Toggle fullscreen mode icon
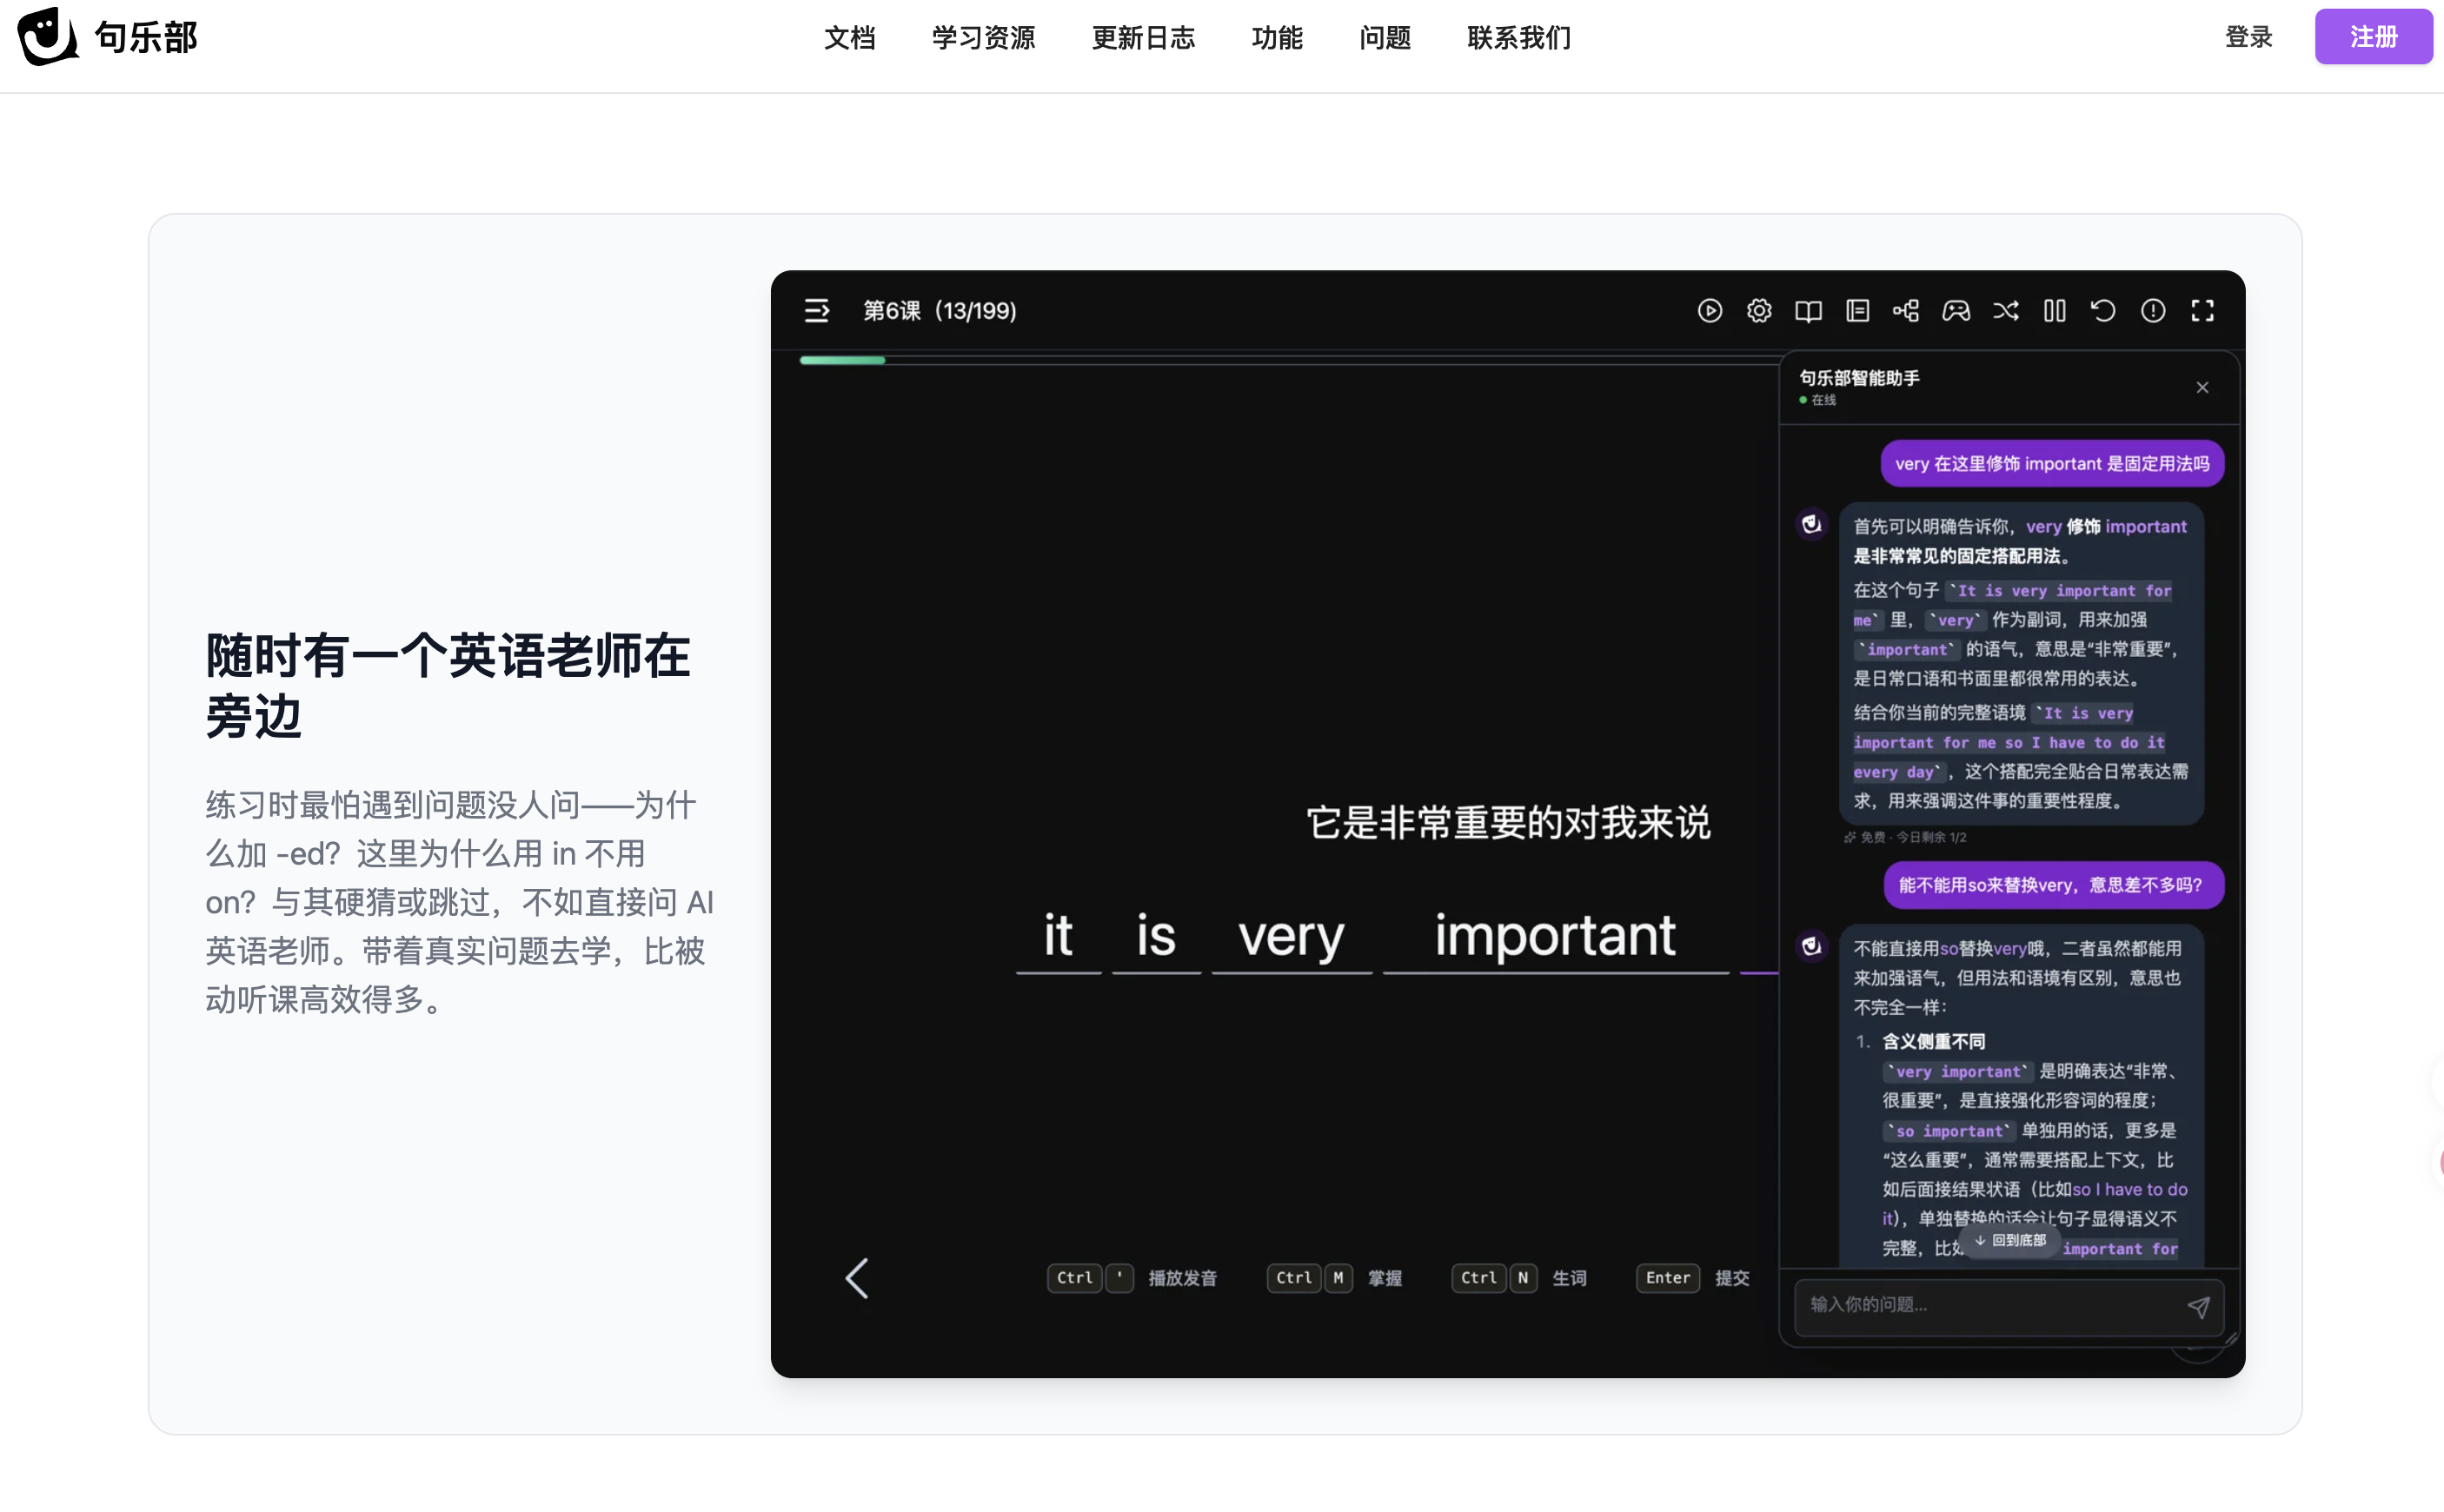 pyautogui.click(x=2202, y=311)
